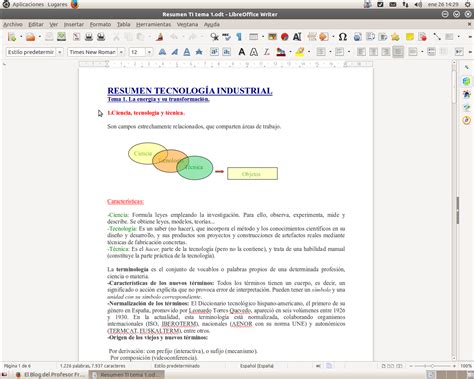The image size is (474, 379).
Task: Toggle Italic formatting
Action: pos(175,52)
